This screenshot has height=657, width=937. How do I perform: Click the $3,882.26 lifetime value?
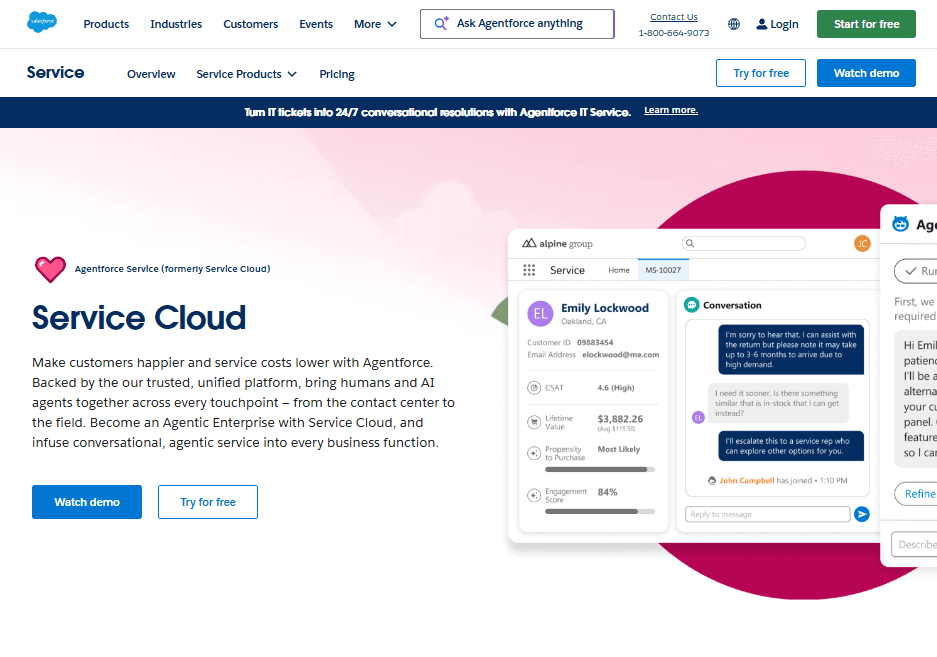620,419
